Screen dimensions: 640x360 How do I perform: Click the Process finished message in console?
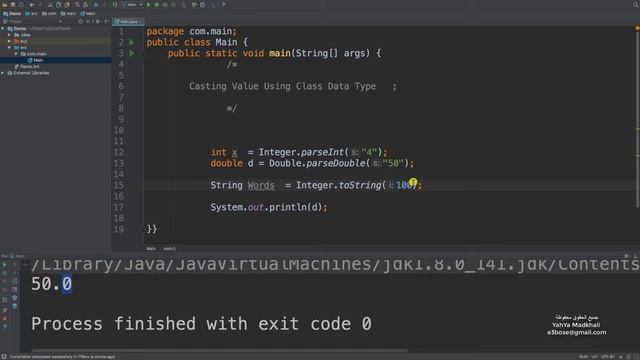[201, 324]
